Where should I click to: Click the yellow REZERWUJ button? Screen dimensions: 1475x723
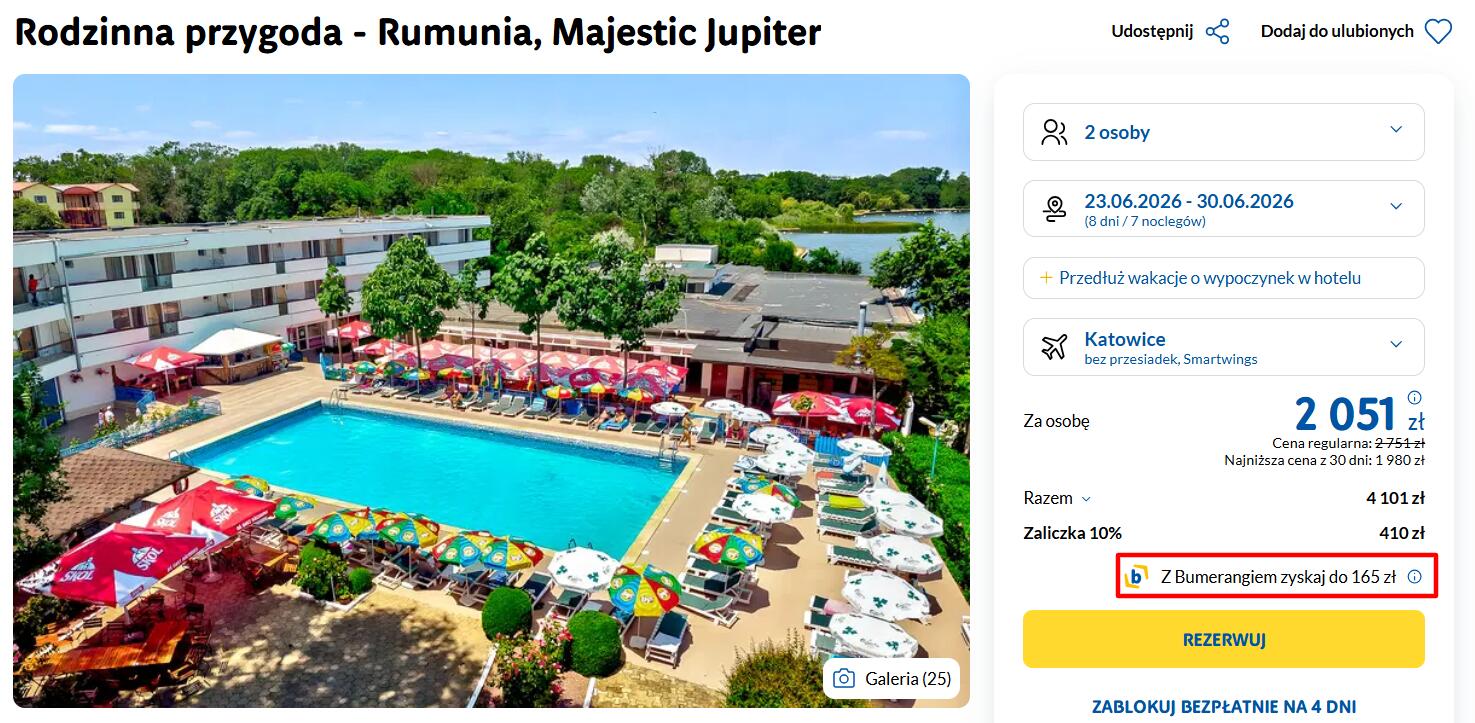point(1223,639)
